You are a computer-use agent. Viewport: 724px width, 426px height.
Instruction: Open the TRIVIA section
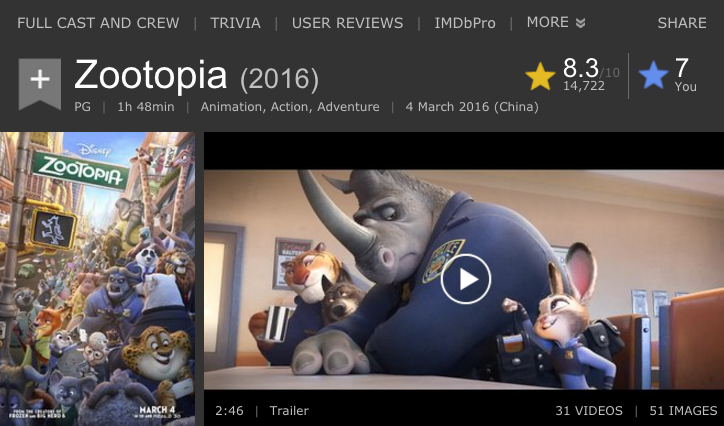point(235,23)
